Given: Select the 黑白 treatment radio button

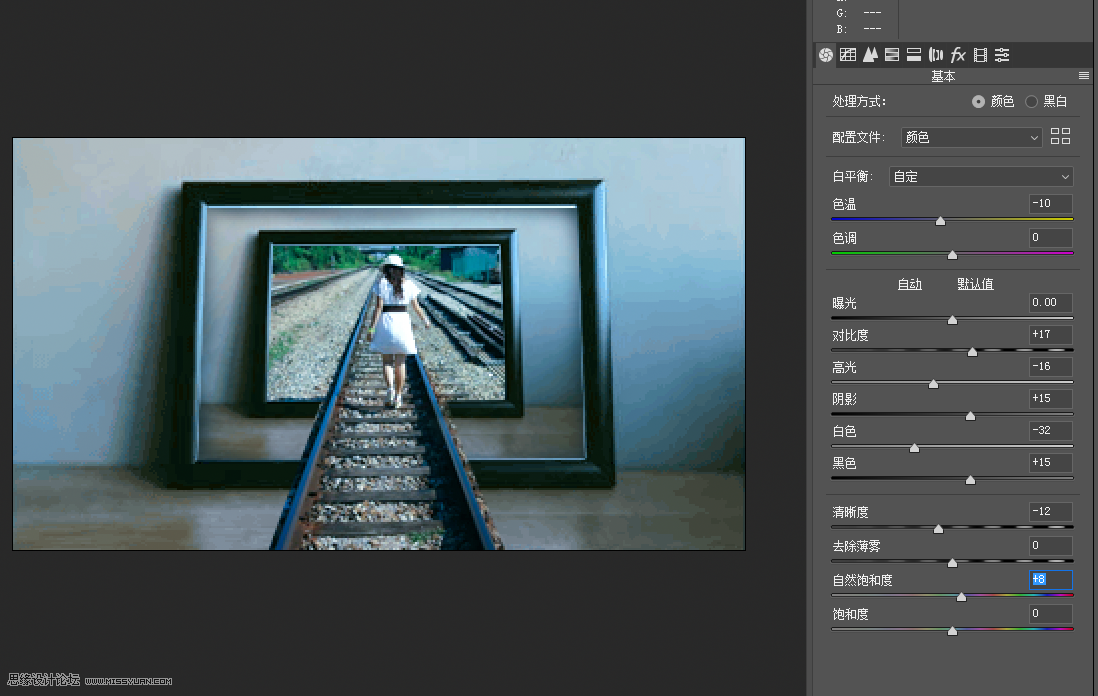Looking at the screenshot, I should click(1031, 102).
